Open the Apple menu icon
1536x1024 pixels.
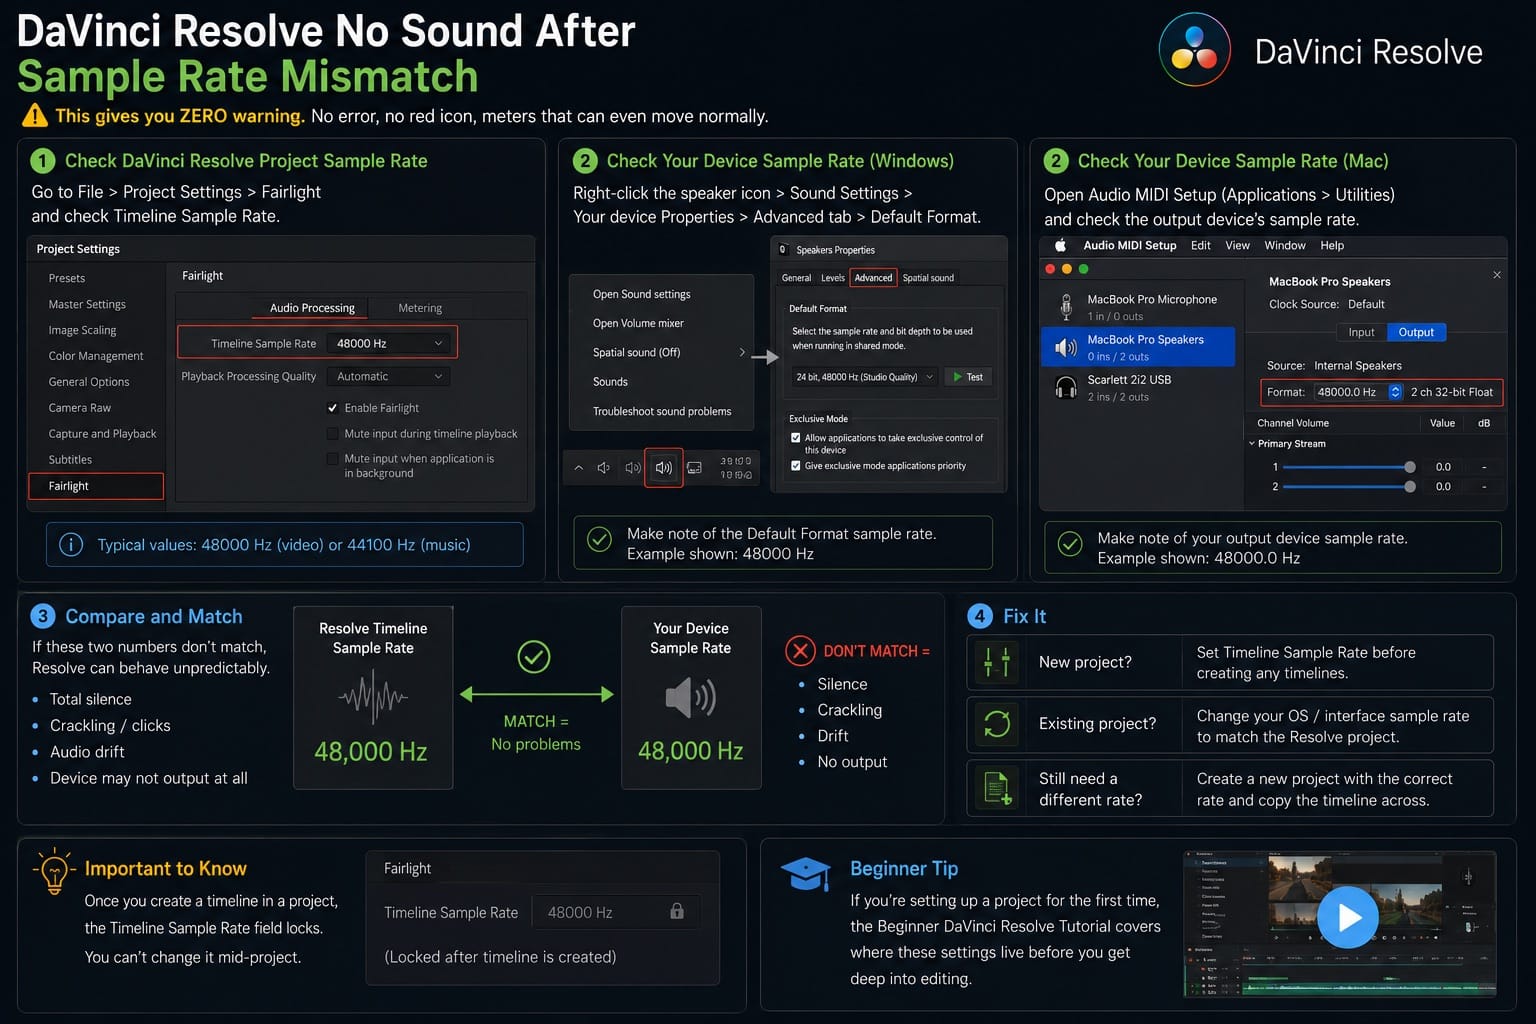pos(1061,245)
